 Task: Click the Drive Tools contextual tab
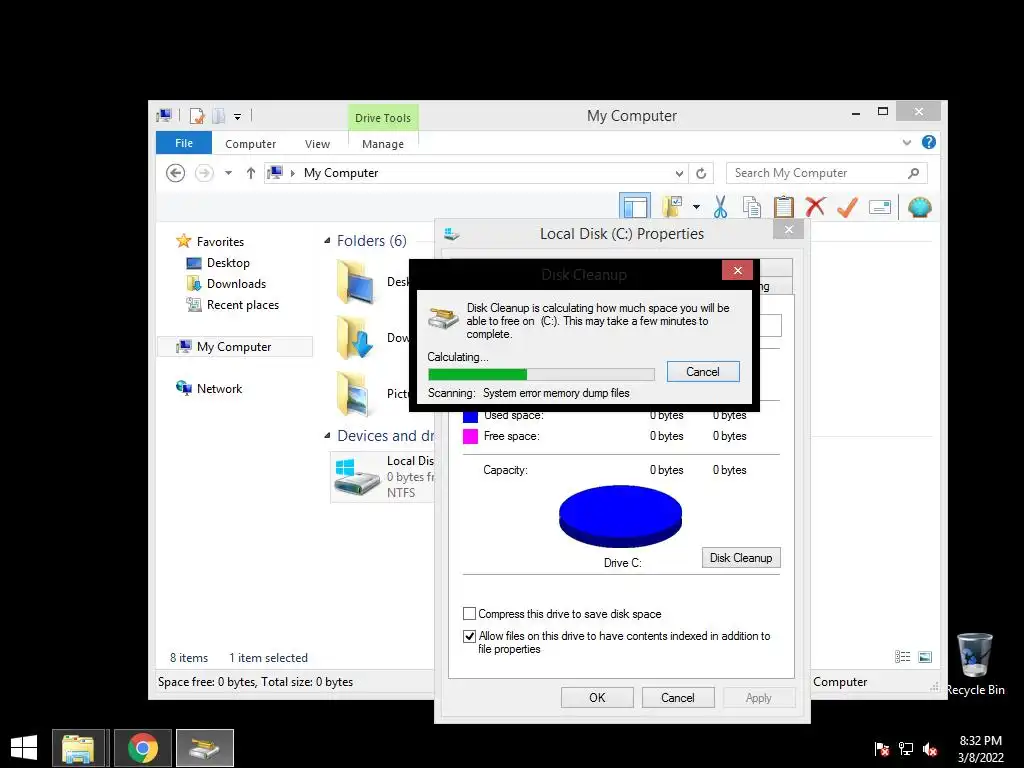tap(383, 118)
